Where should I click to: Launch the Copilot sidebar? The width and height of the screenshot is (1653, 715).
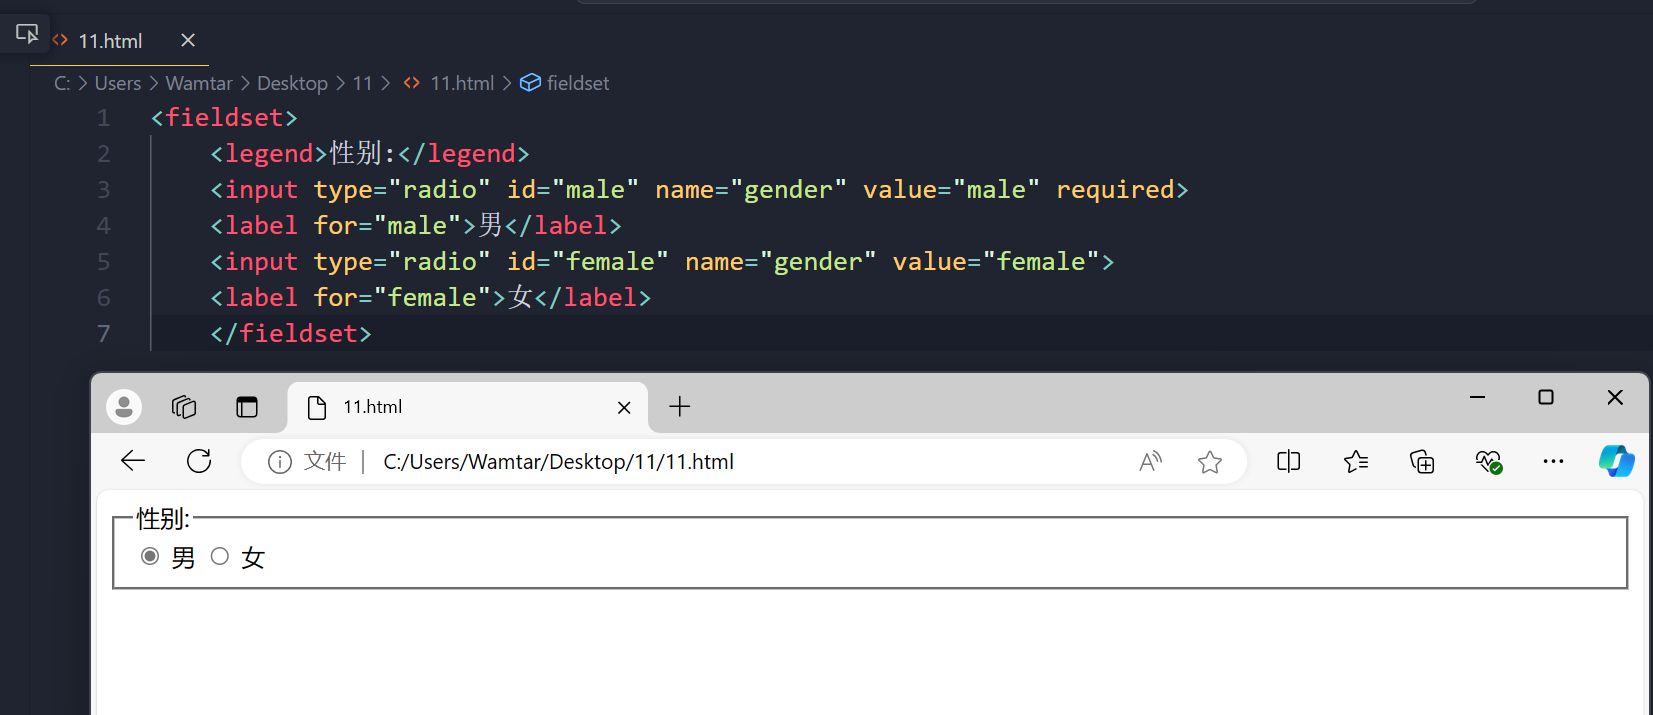(x=1616, y=461)
